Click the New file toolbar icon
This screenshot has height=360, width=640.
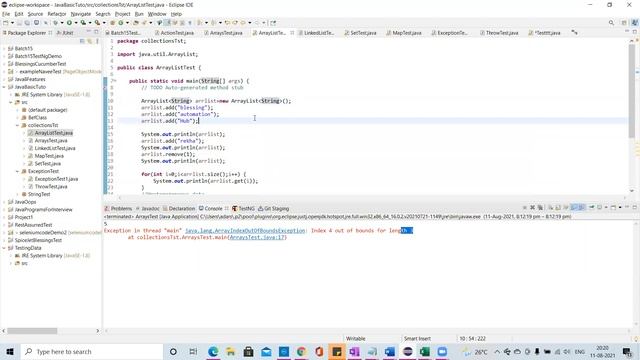[x=6, y=23]
